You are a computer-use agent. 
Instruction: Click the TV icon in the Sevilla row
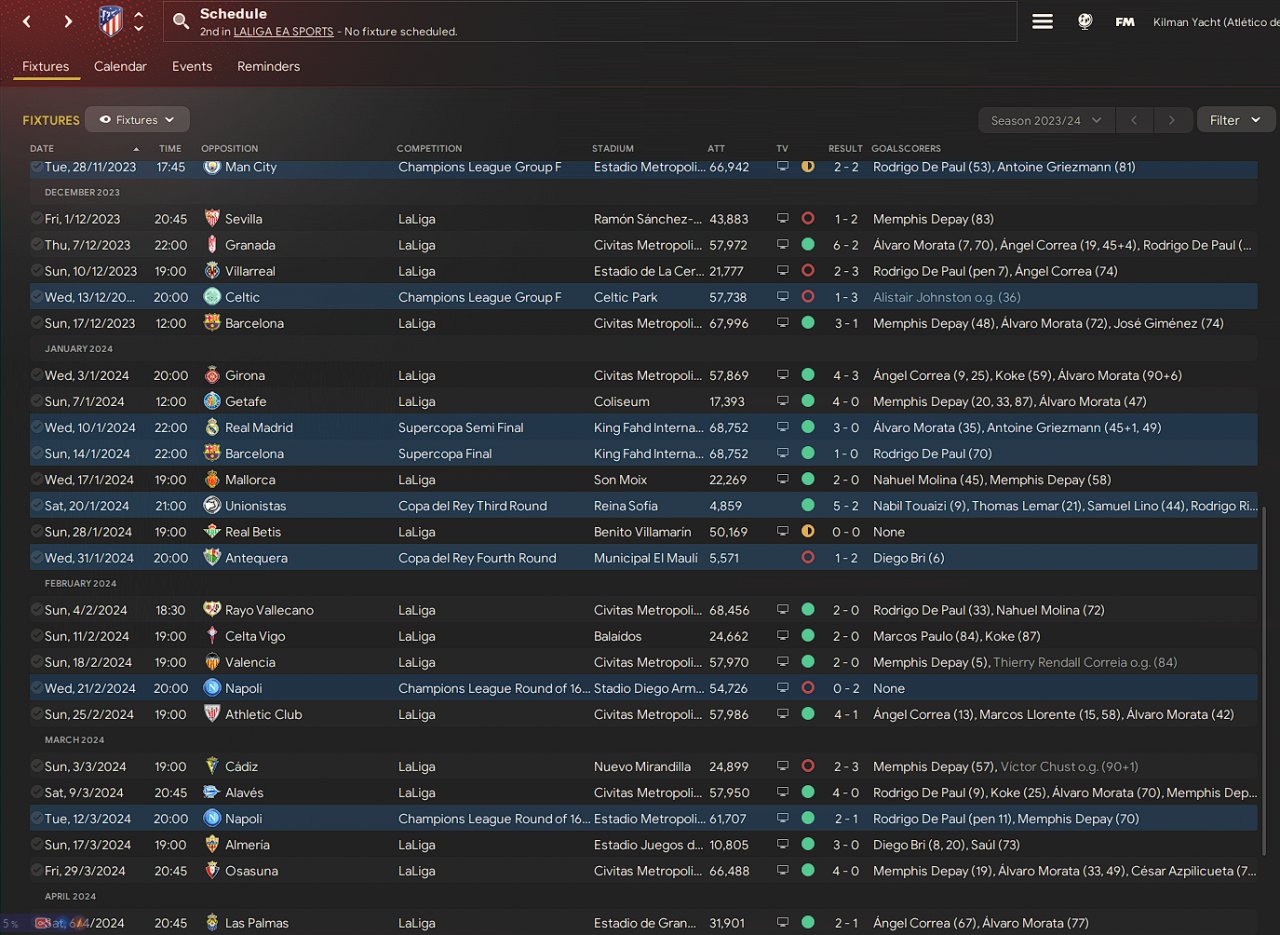(x=783, y=219)
